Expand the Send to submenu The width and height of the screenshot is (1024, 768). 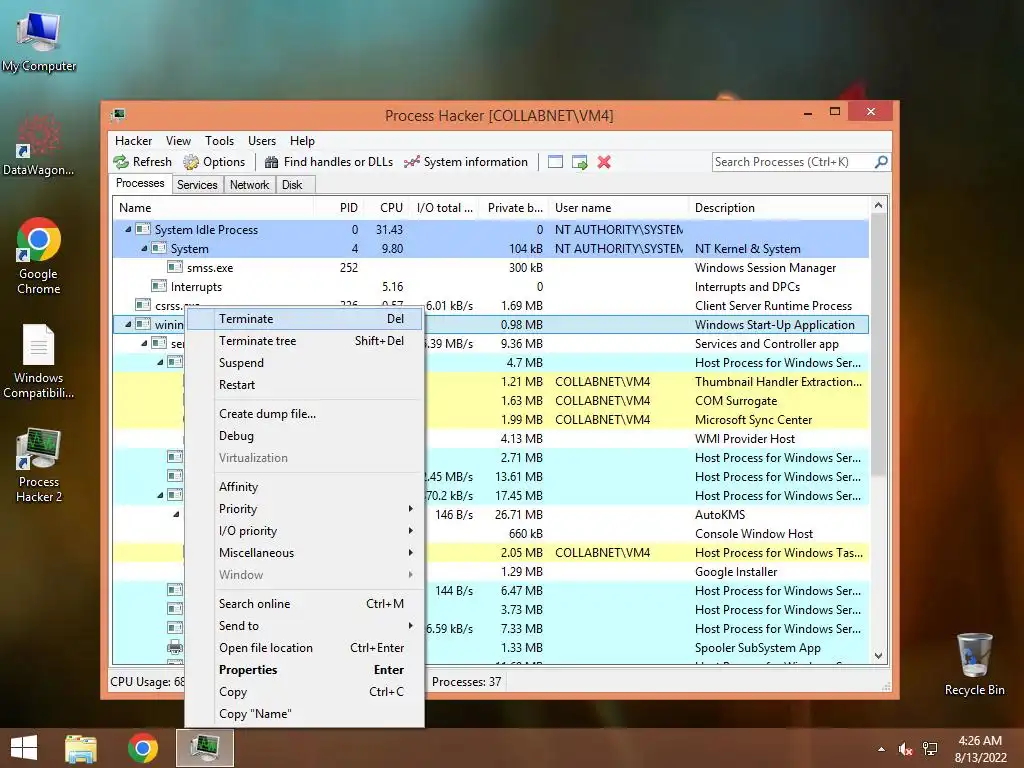click(x=304, y=626)
